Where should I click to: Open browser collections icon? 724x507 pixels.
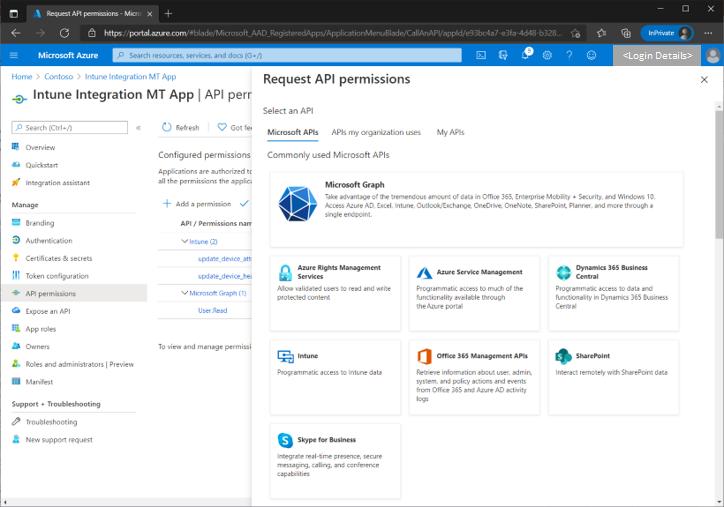(x=626, y=33)
